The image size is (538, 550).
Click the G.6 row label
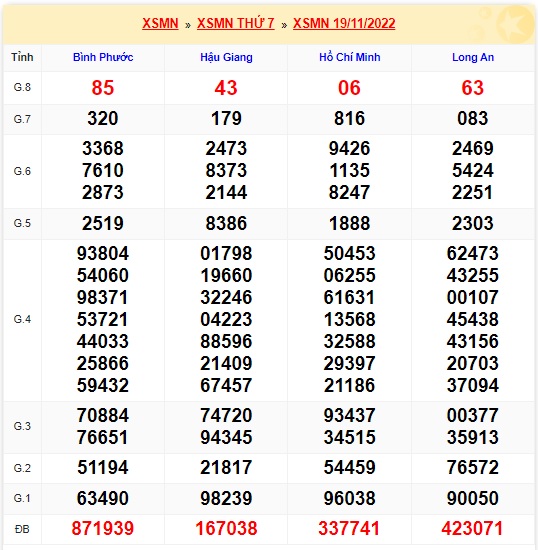coord(22,171)
